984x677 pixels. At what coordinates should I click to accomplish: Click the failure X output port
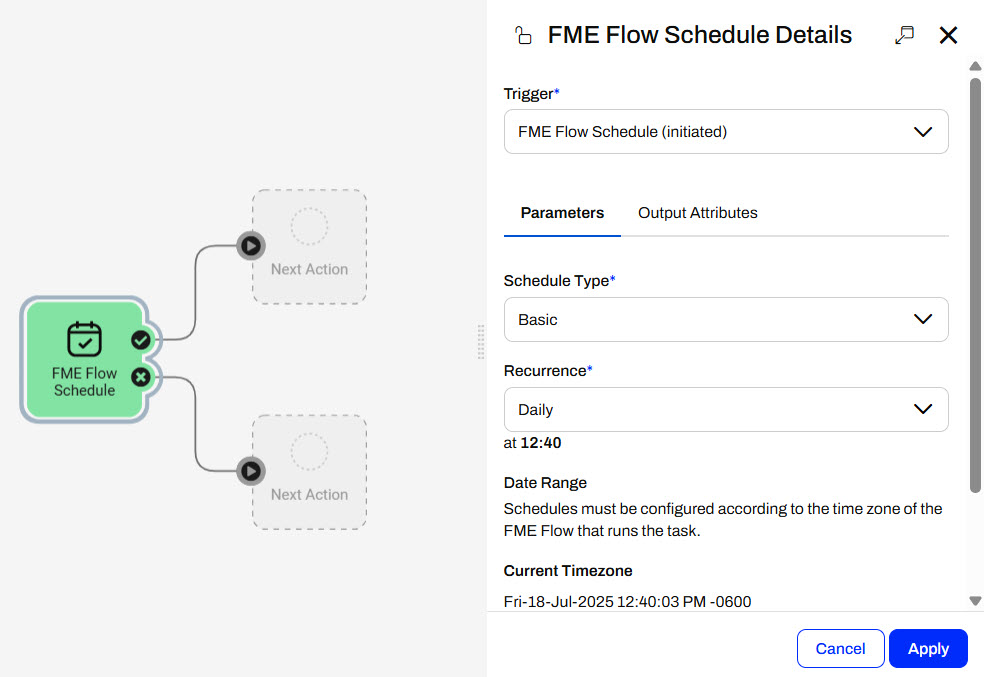(x=141, y=377)
